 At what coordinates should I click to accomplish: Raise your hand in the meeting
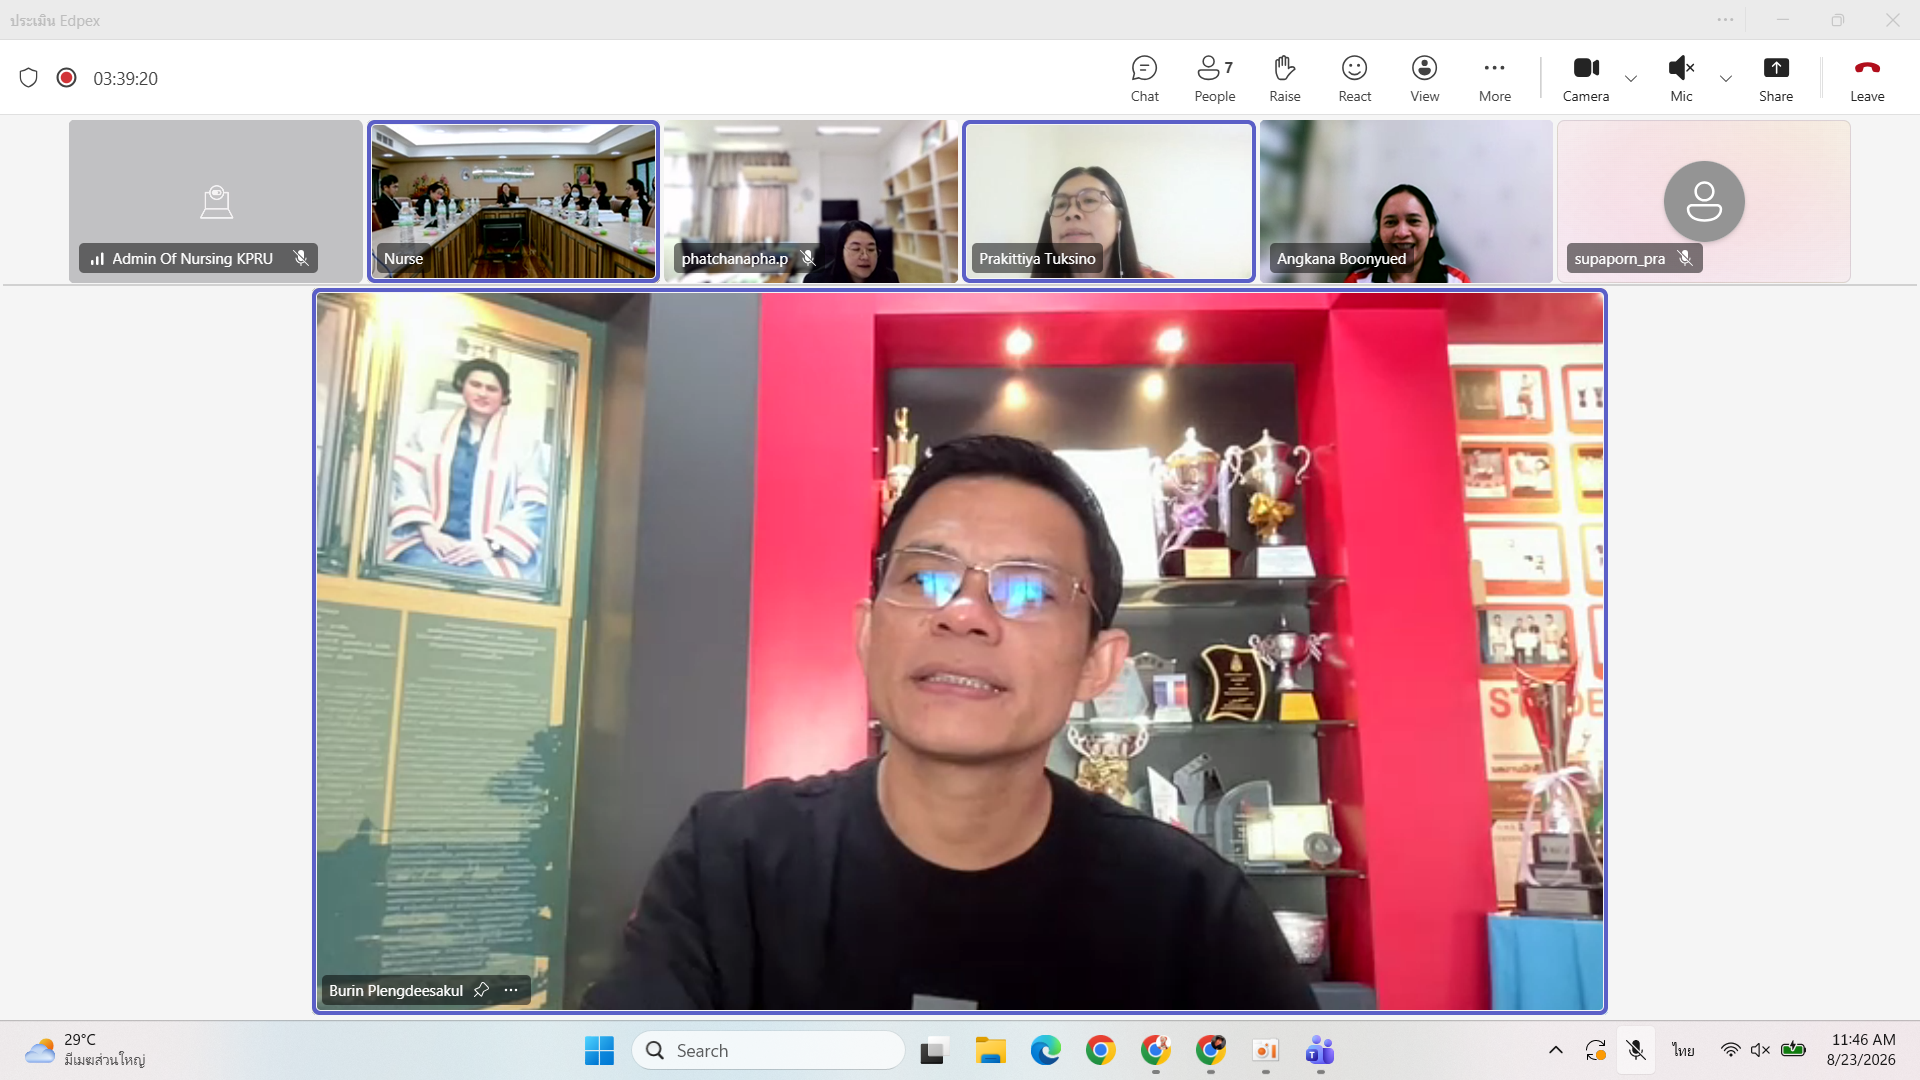click(x=1284, y=78)
